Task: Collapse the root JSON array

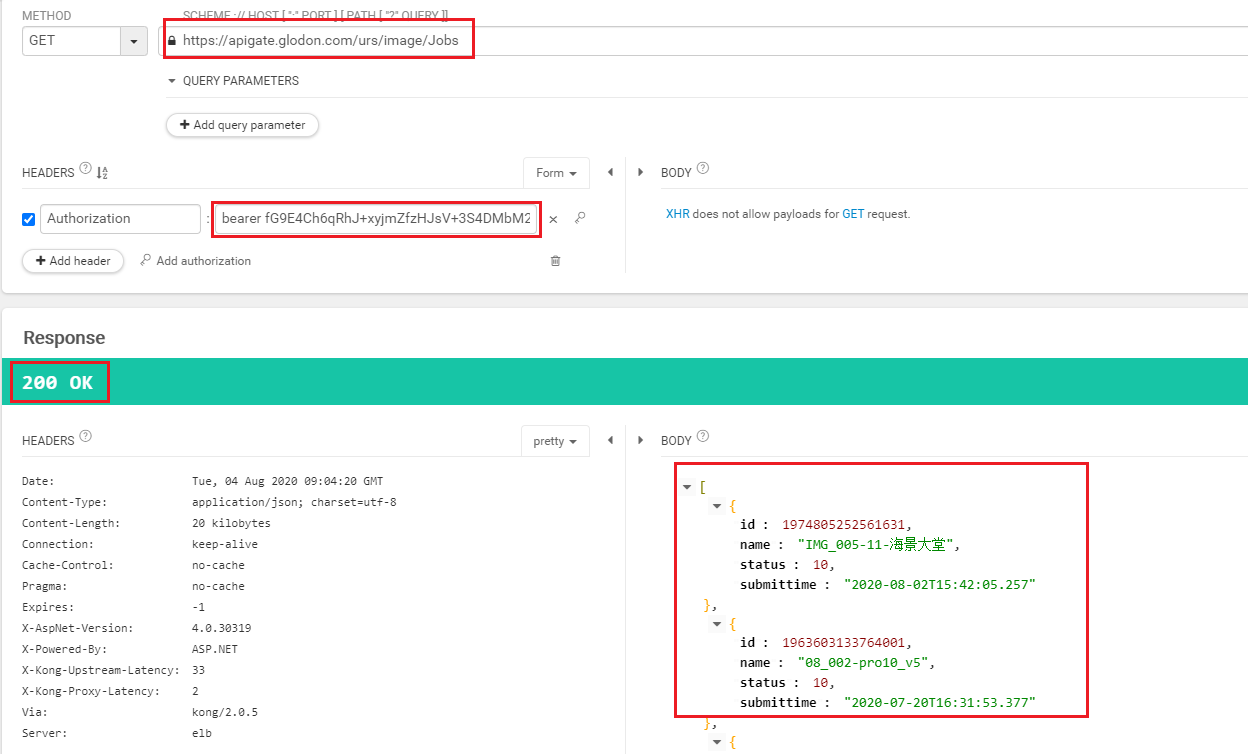Action: point(687,487)
